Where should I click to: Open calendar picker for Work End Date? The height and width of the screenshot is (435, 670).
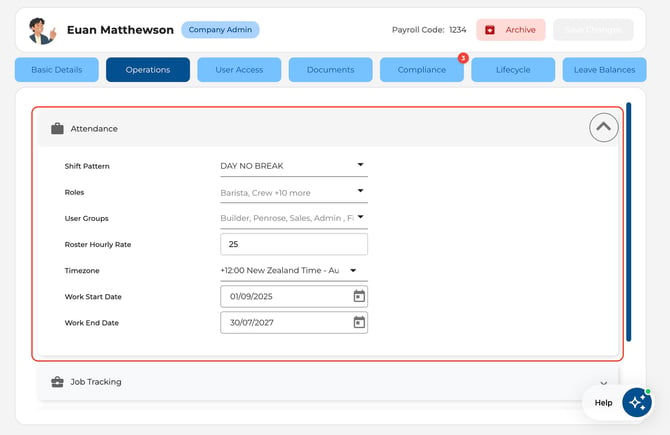359,322
